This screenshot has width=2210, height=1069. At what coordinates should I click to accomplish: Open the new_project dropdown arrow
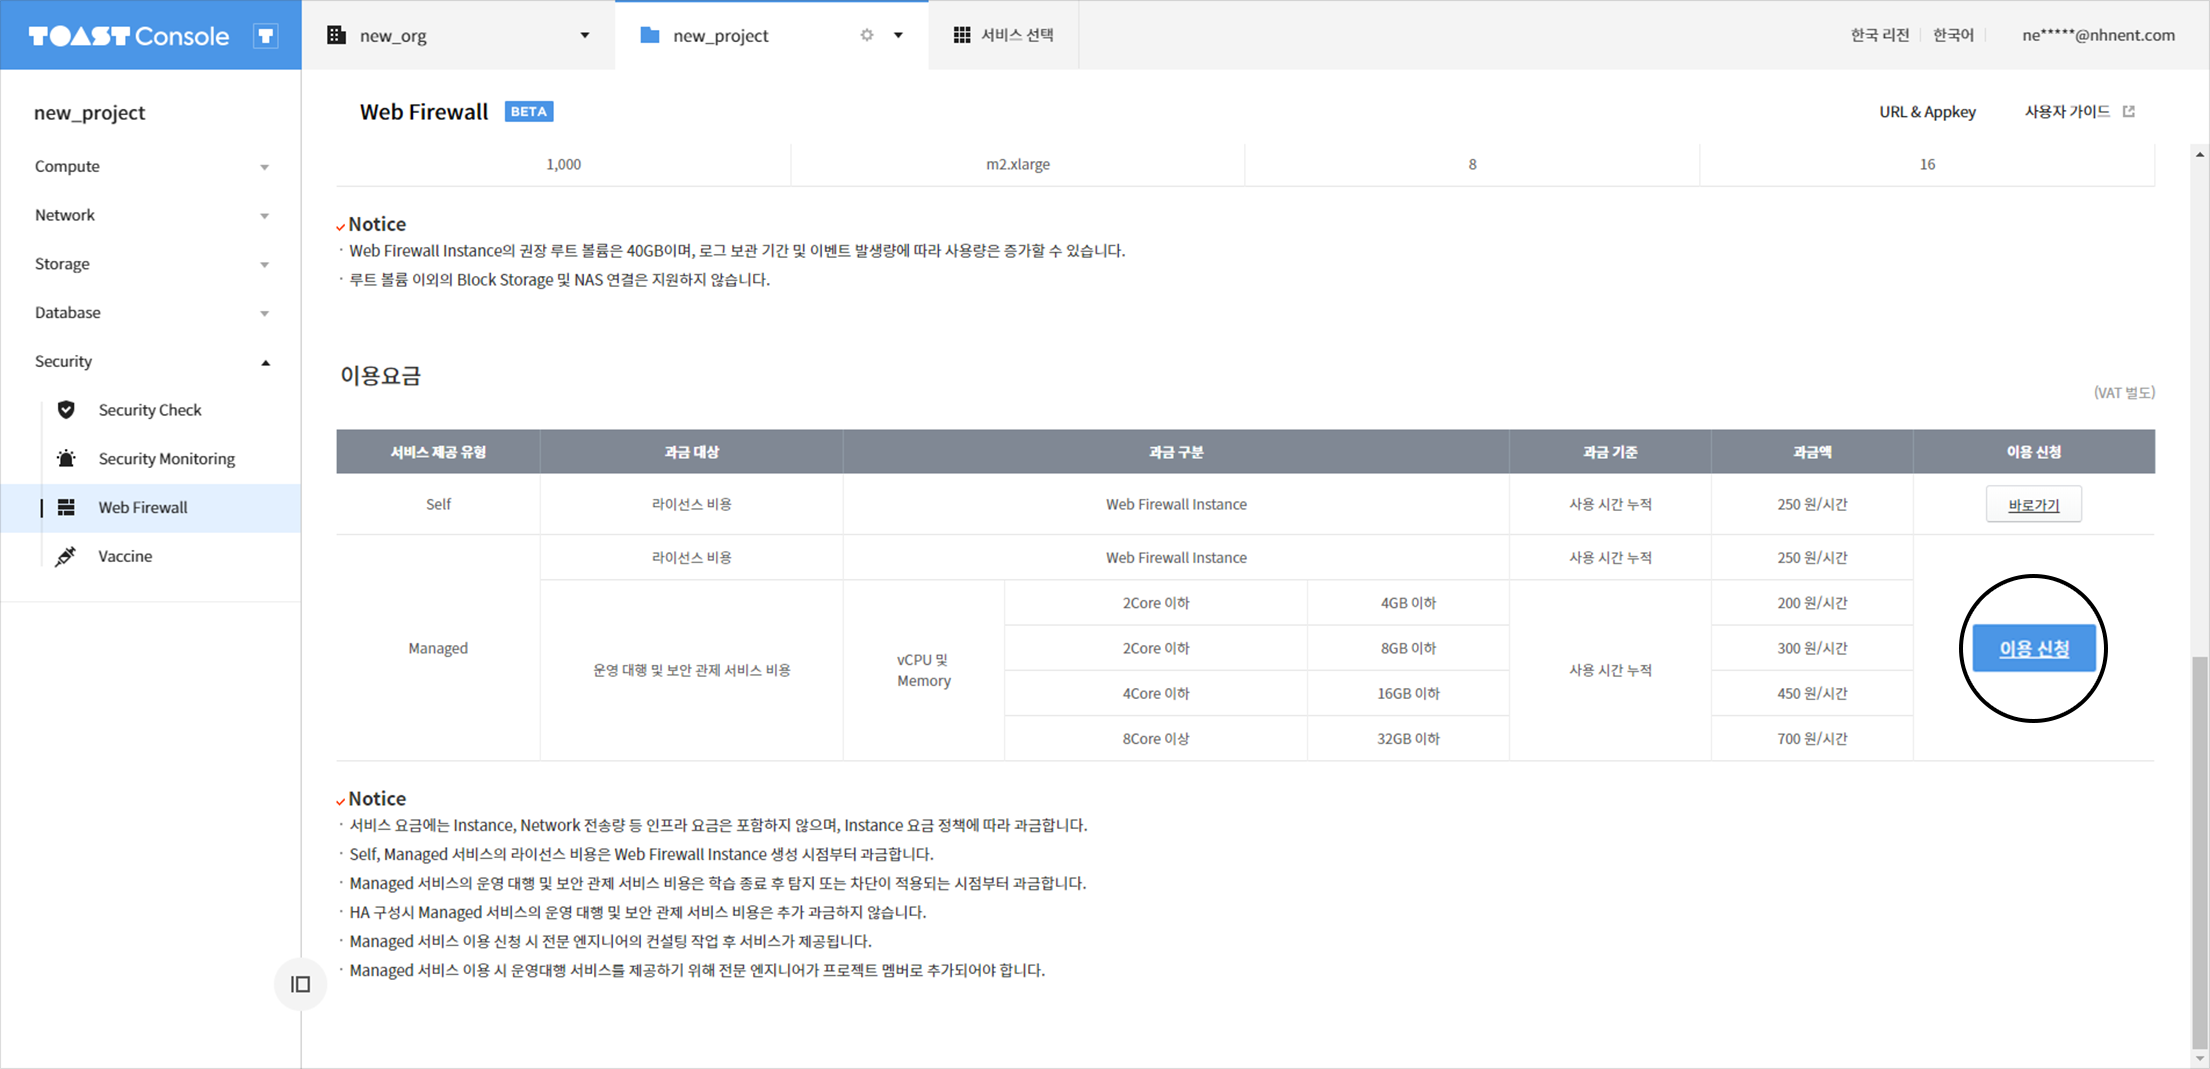pos(898,35)
